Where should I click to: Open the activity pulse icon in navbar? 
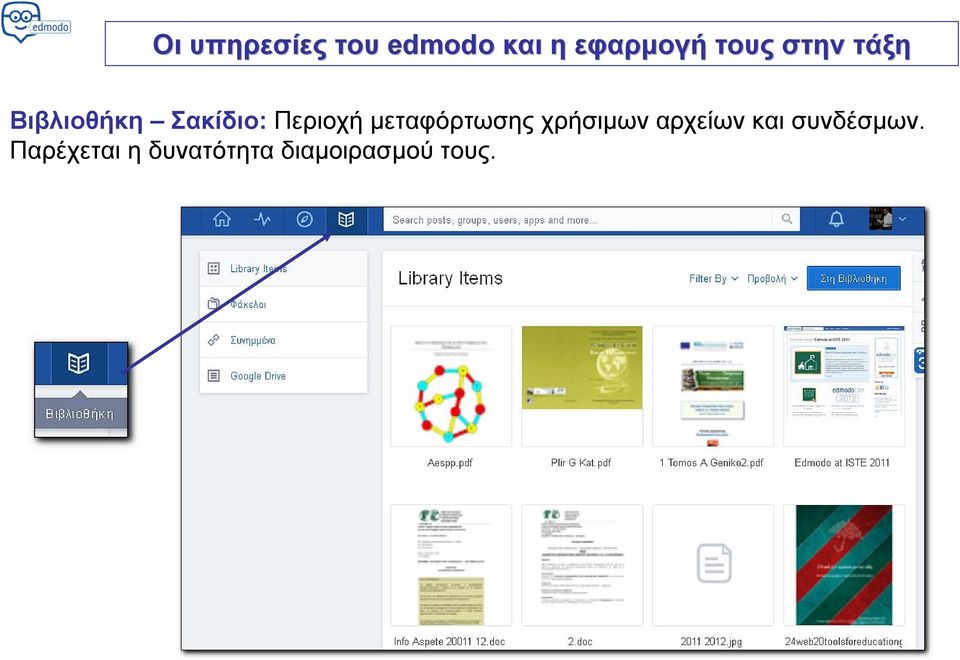pyautogui.click(x=263, y=219)
